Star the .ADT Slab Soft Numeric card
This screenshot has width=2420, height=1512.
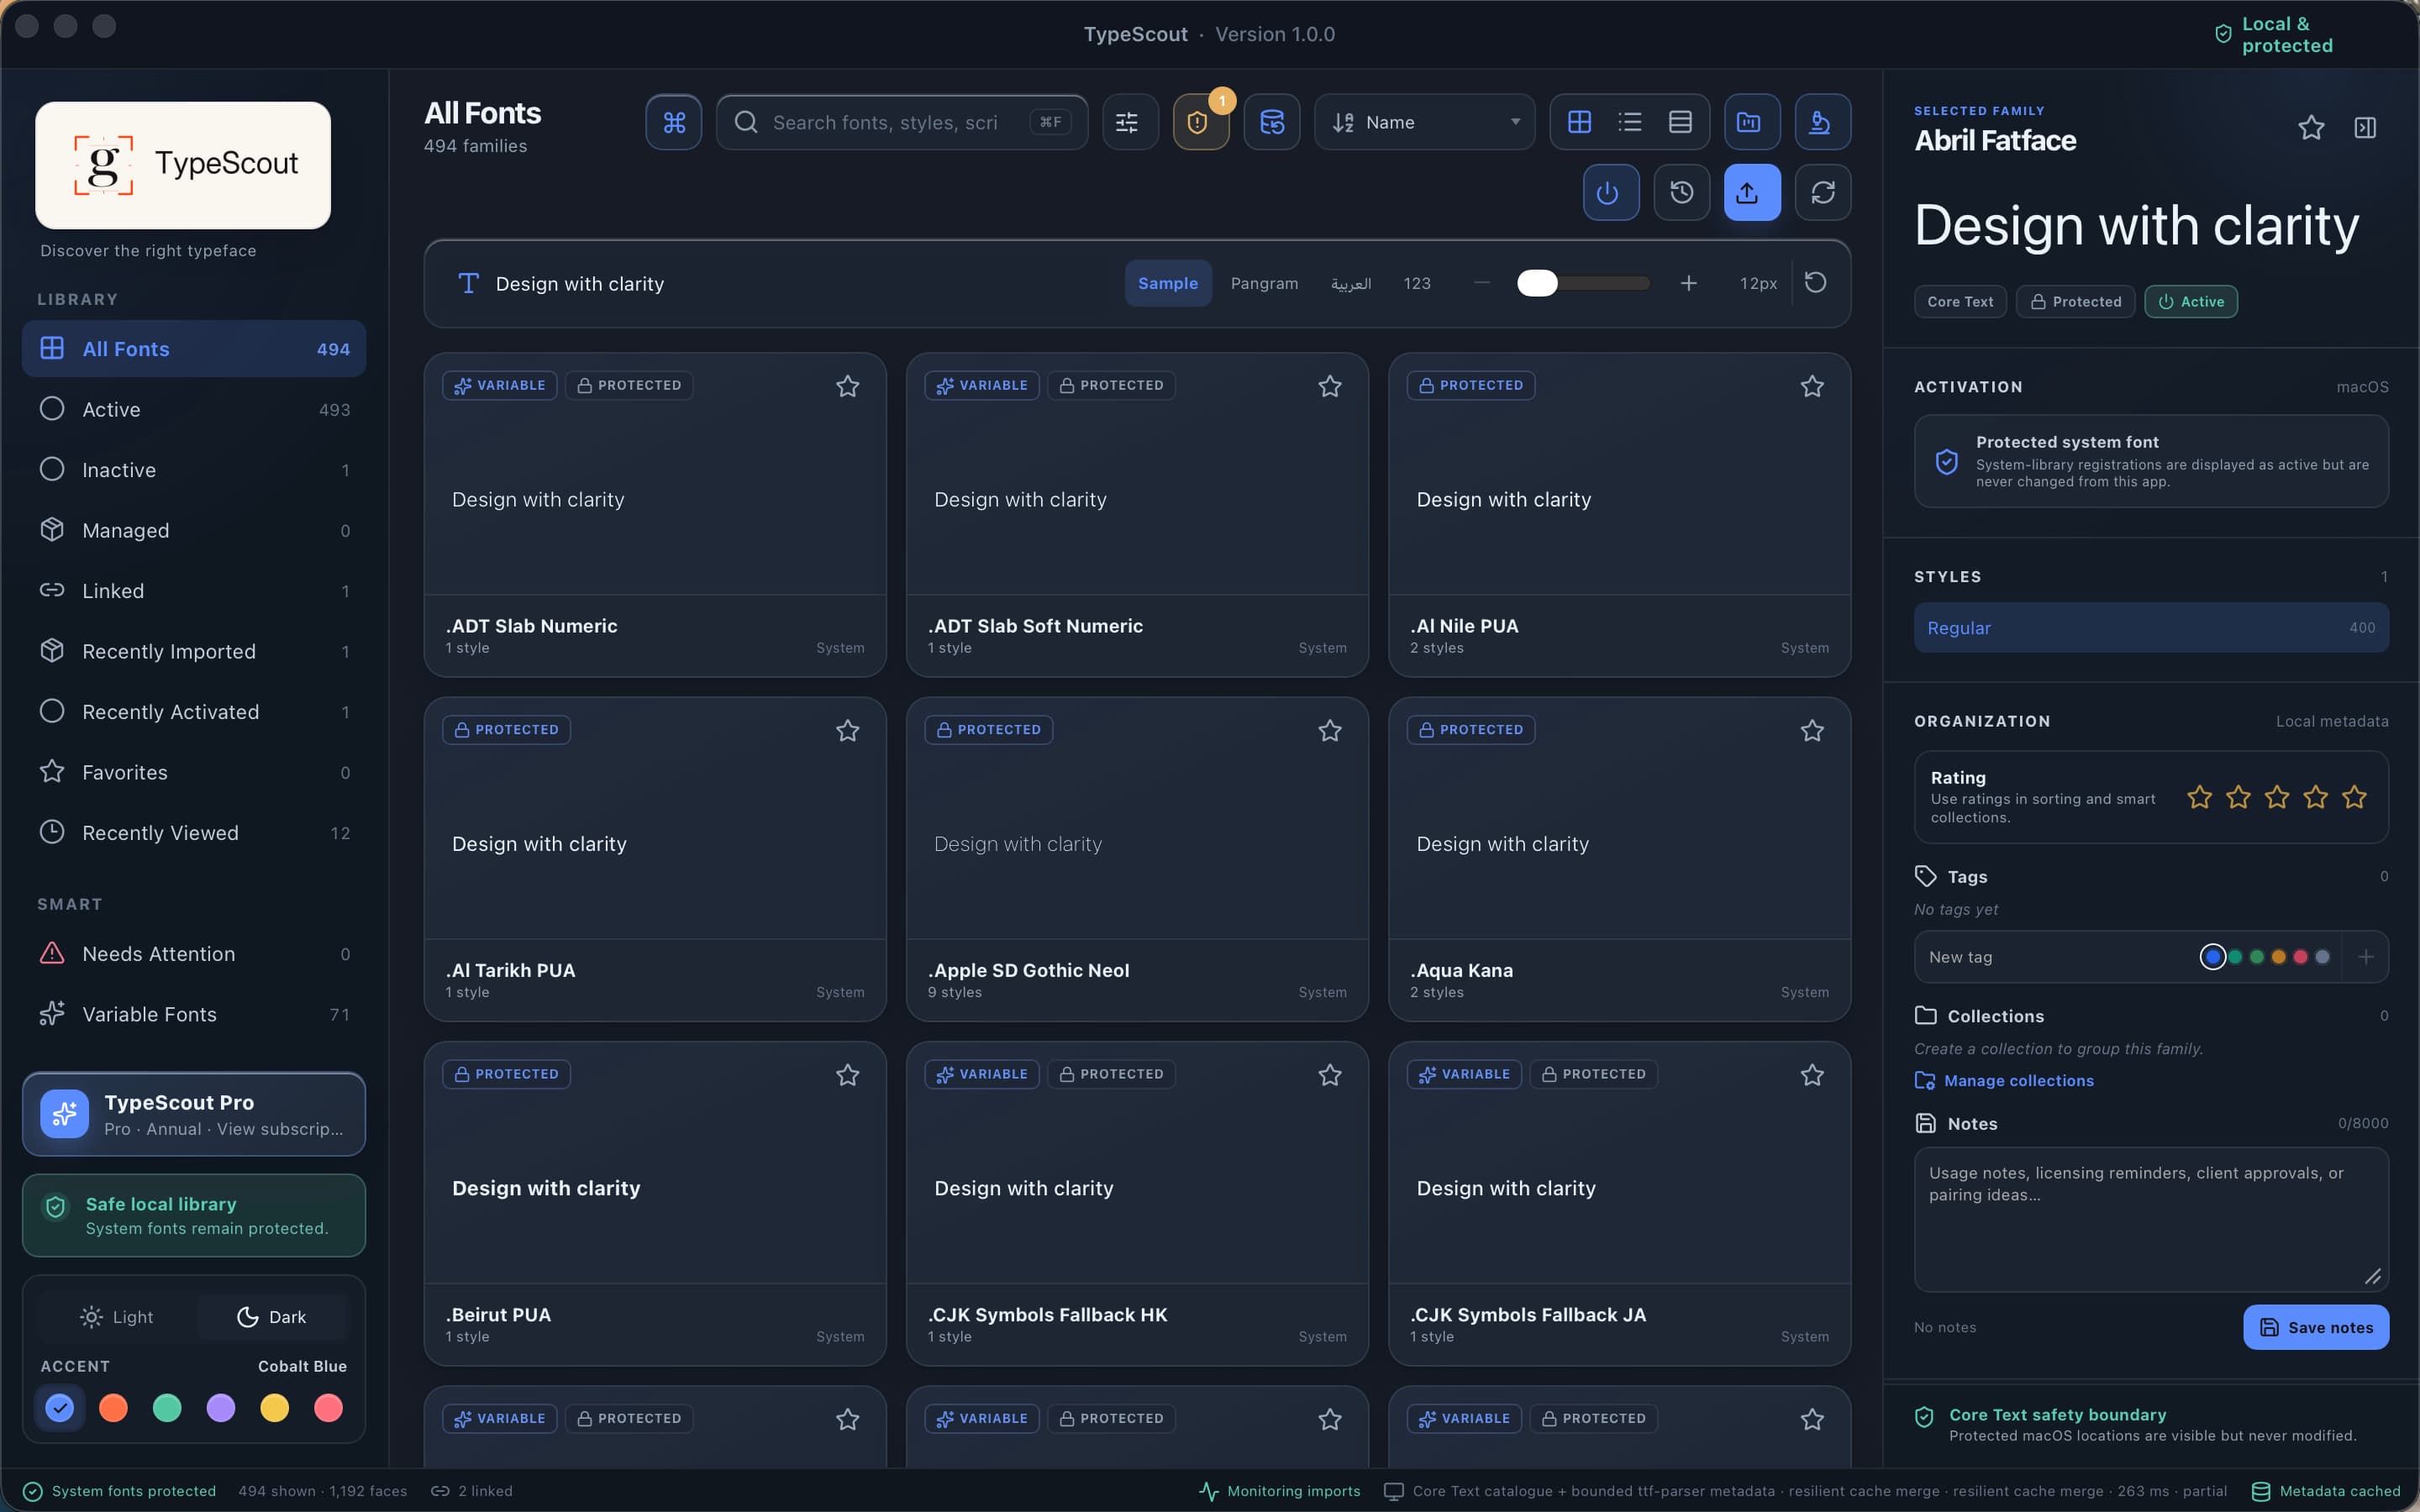(1329, 386)
